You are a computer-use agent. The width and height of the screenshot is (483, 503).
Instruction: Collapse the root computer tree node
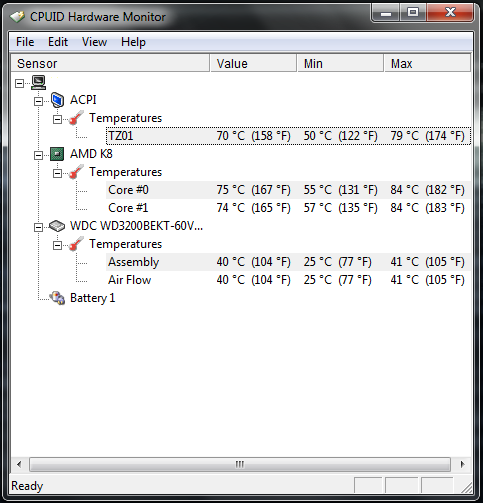[x=20, y=83]
